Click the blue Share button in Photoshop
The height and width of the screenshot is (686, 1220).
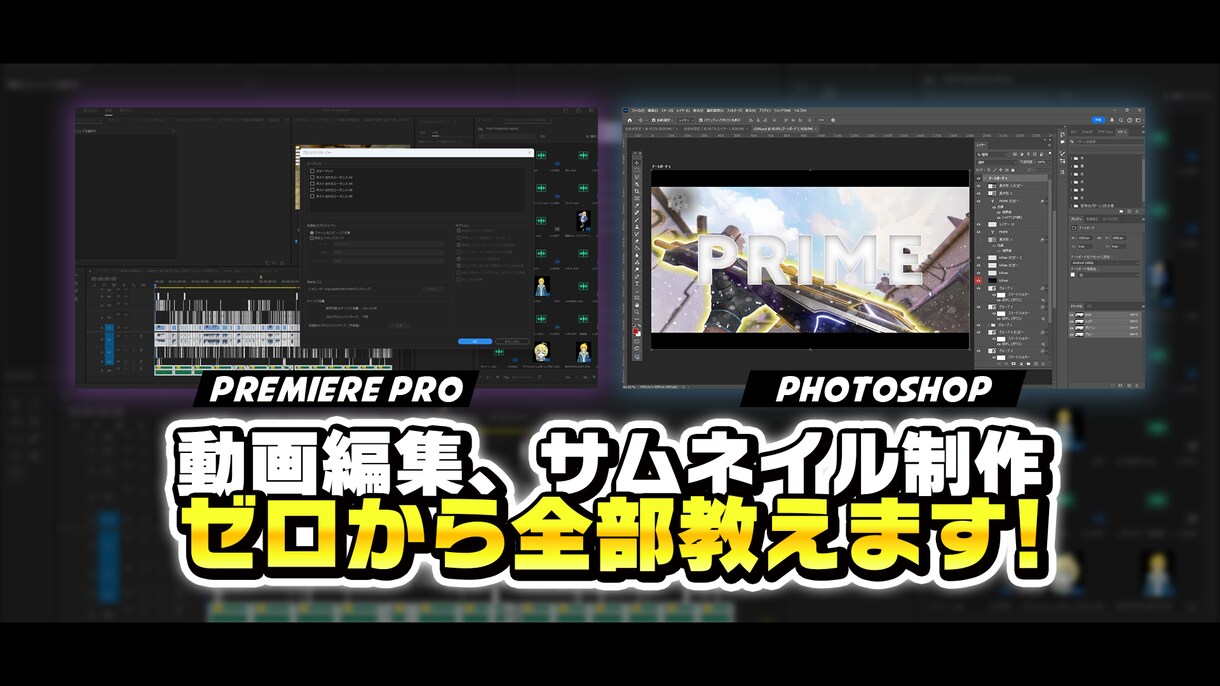click(1098, 120)
